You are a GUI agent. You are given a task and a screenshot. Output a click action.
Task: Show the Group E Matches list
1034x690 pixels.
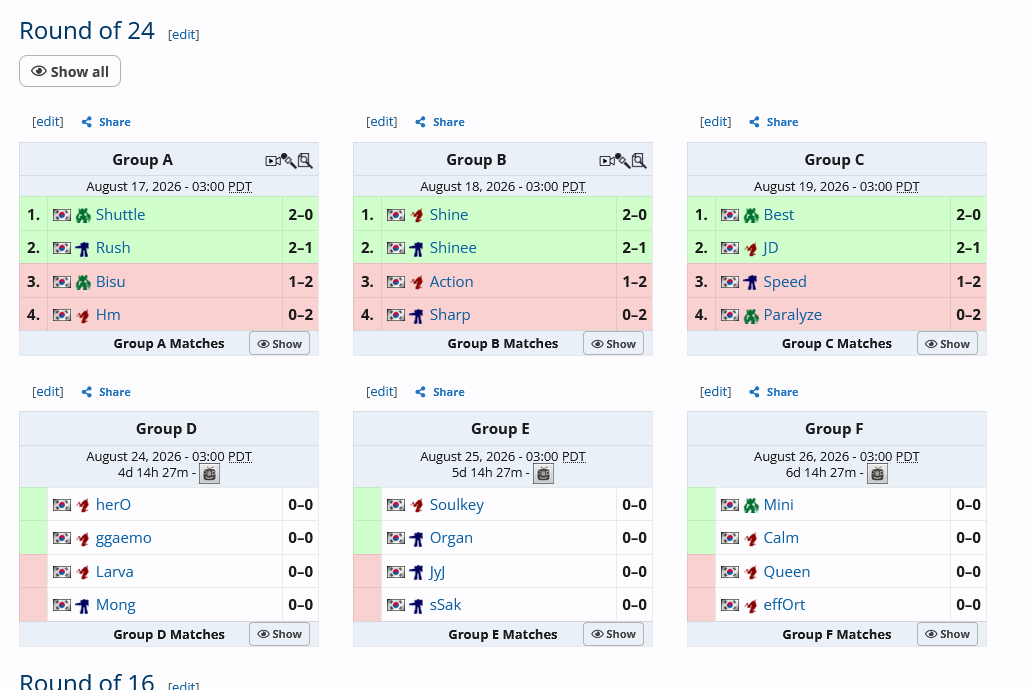(x=613, y=634)
